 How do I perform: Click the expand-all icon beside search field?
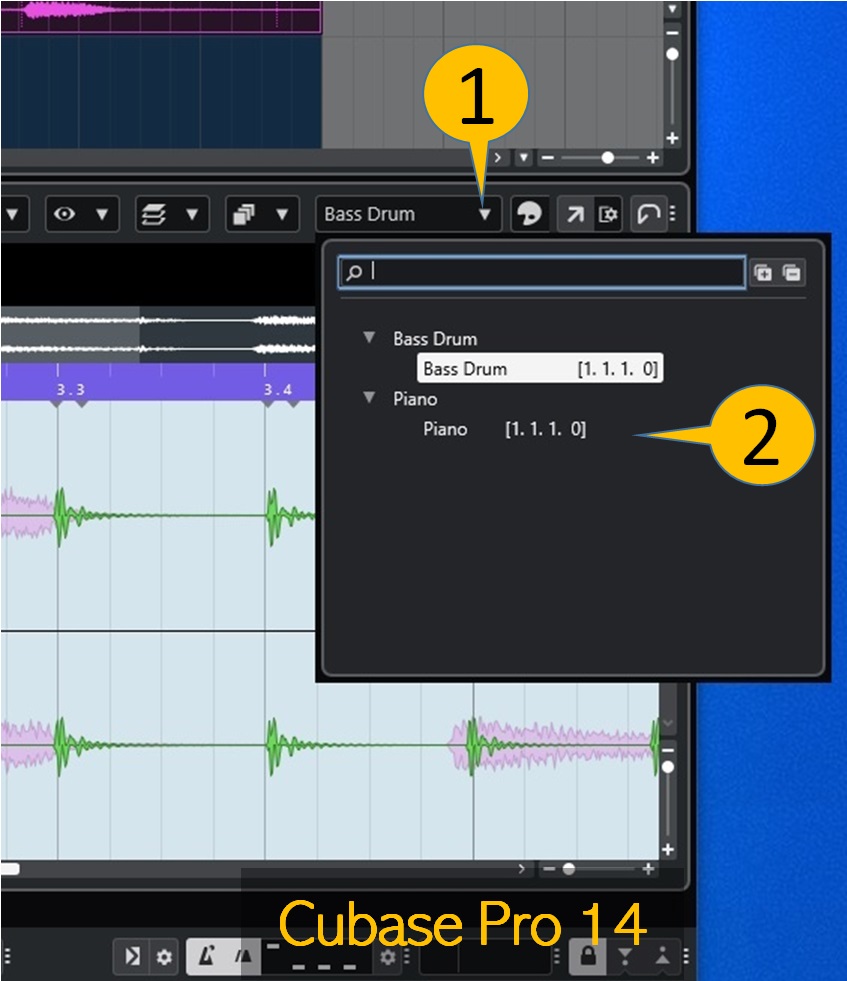click(763, 273)
